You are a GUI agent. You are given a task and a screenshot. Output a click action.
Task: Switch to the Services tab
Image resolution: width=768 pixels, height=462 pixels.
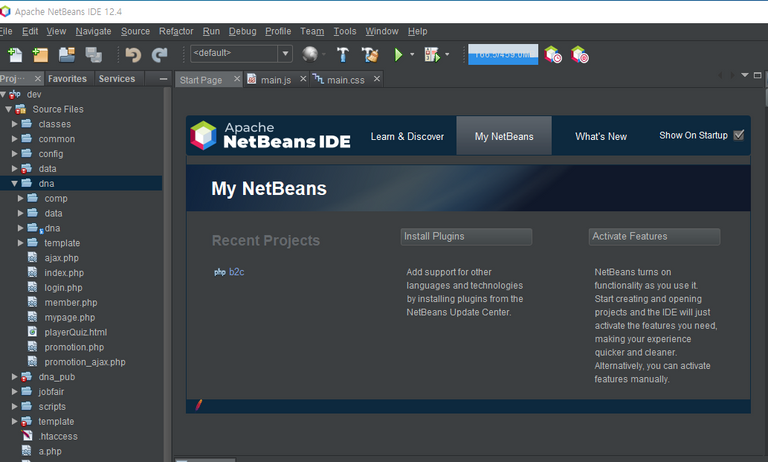click(x=117, y=78)
